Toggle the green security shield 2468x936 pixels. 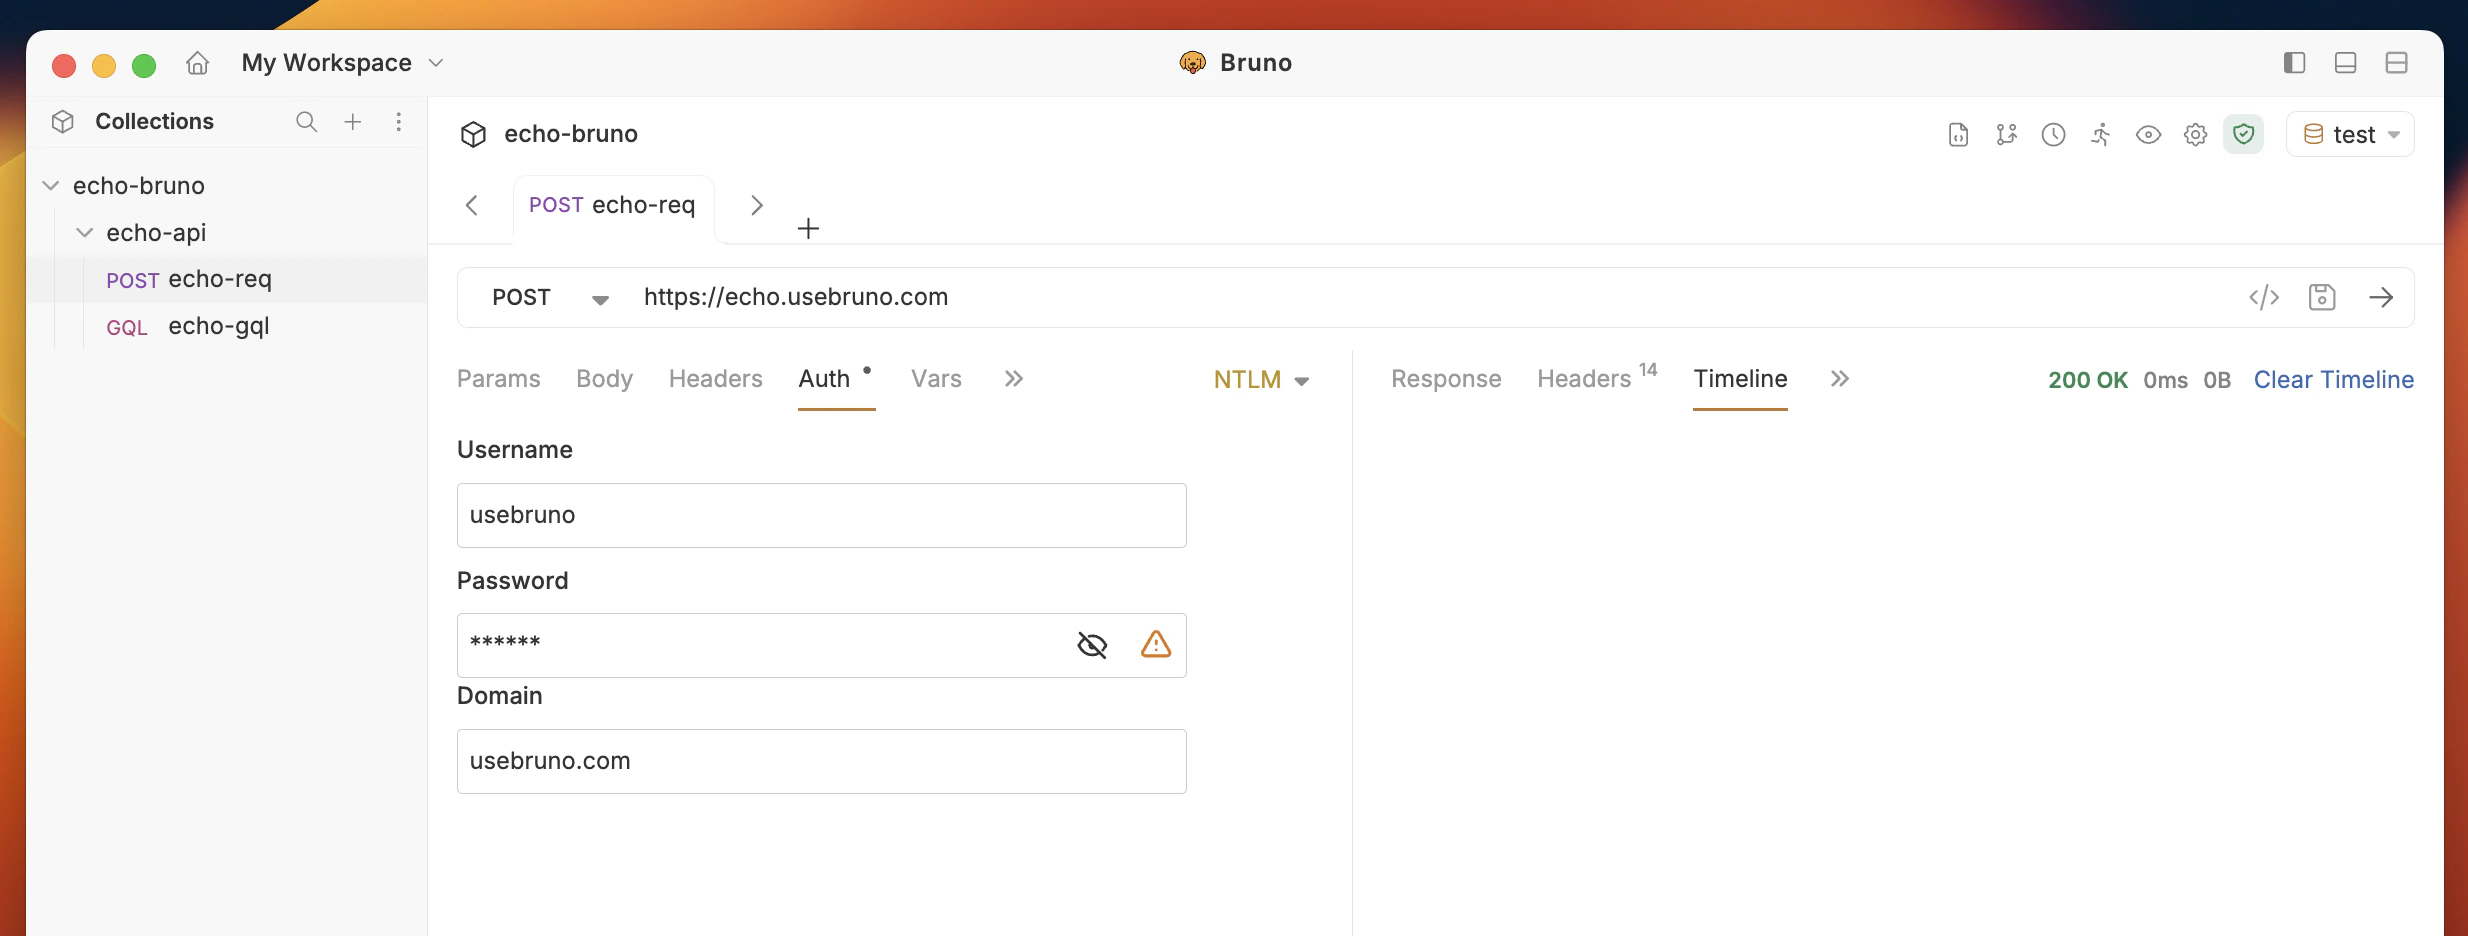2243,134
